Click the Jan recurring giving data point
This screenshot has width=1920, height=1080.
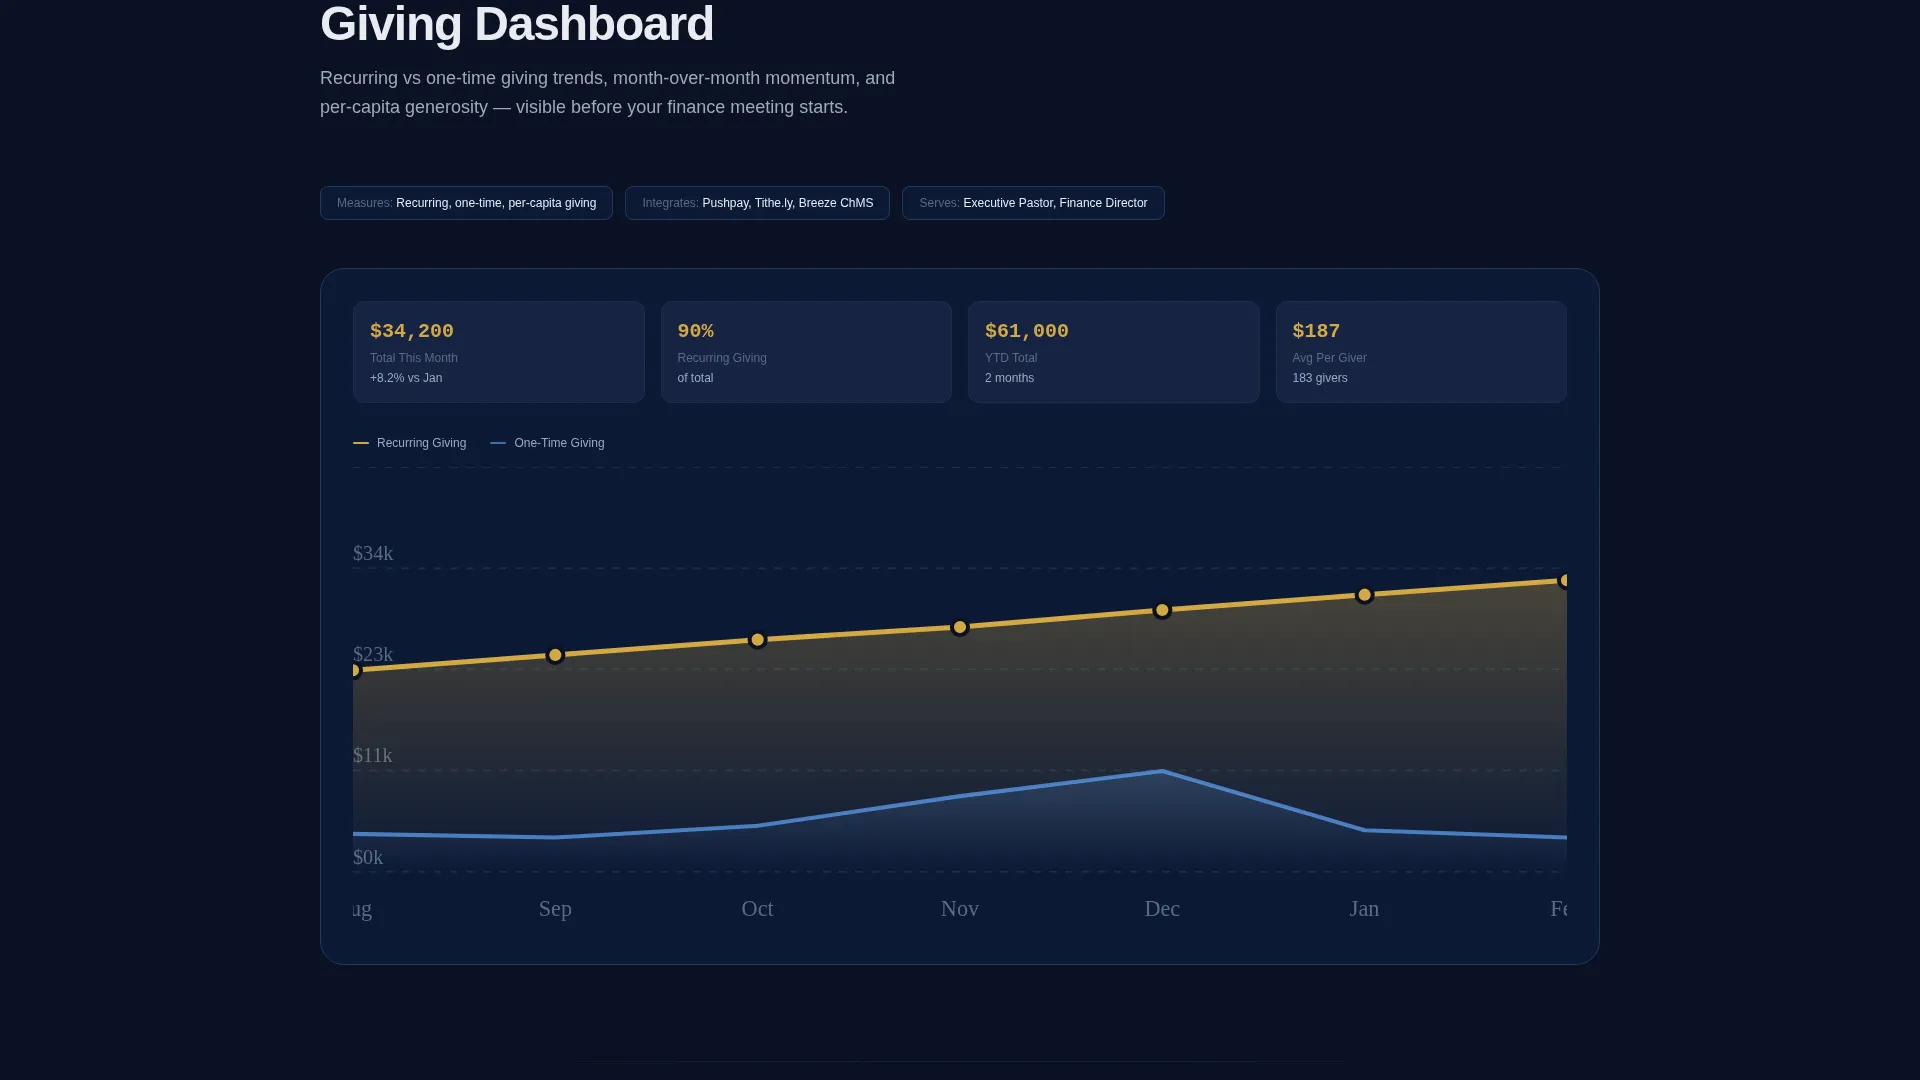coord(1364,595)
